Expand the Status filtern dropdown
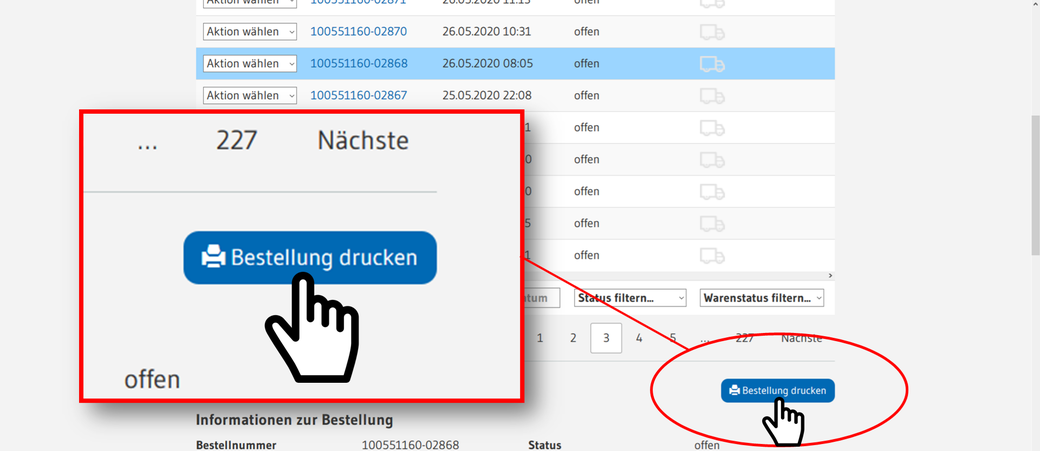1040x451 pixels. point(630,298)
